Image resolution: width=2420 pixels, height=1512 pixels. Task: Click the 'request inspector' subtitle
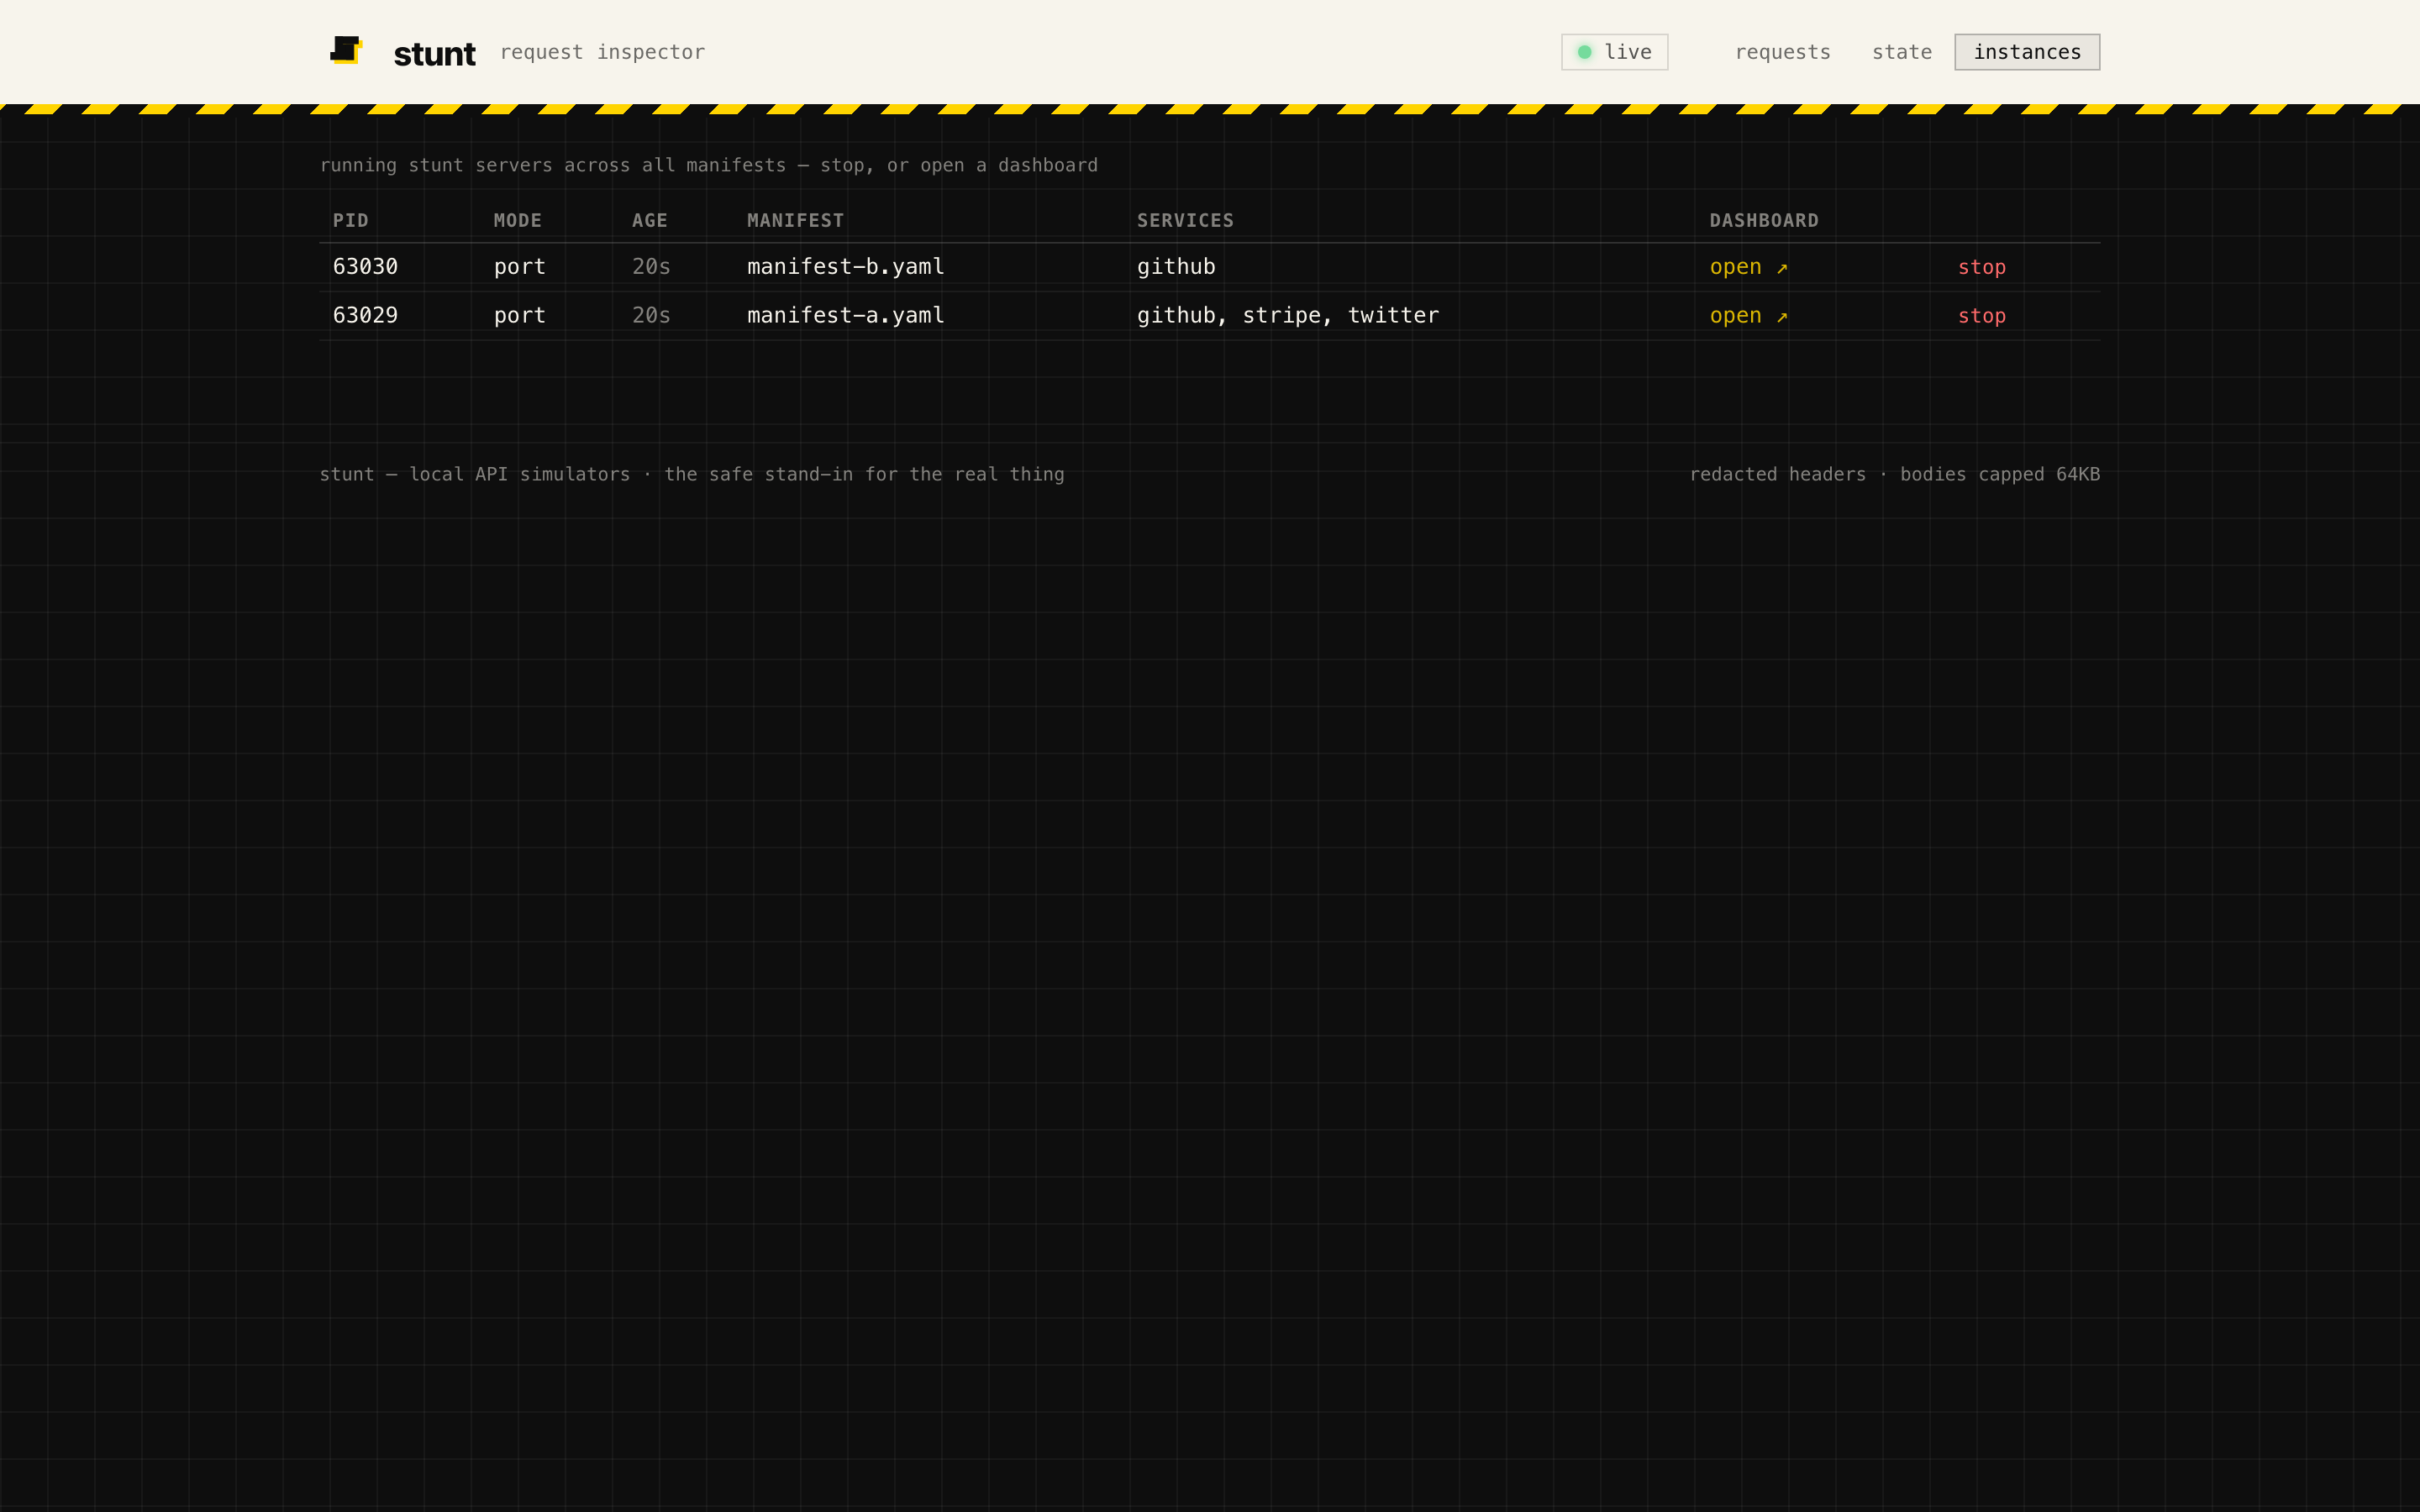click(x=602, y=52)
